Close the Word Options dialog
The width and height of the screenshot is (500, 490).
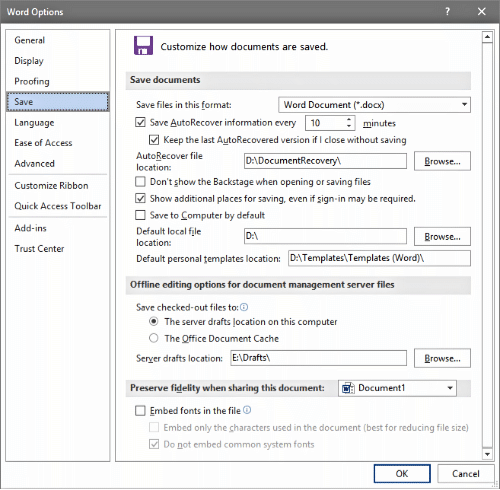(481, 12)
